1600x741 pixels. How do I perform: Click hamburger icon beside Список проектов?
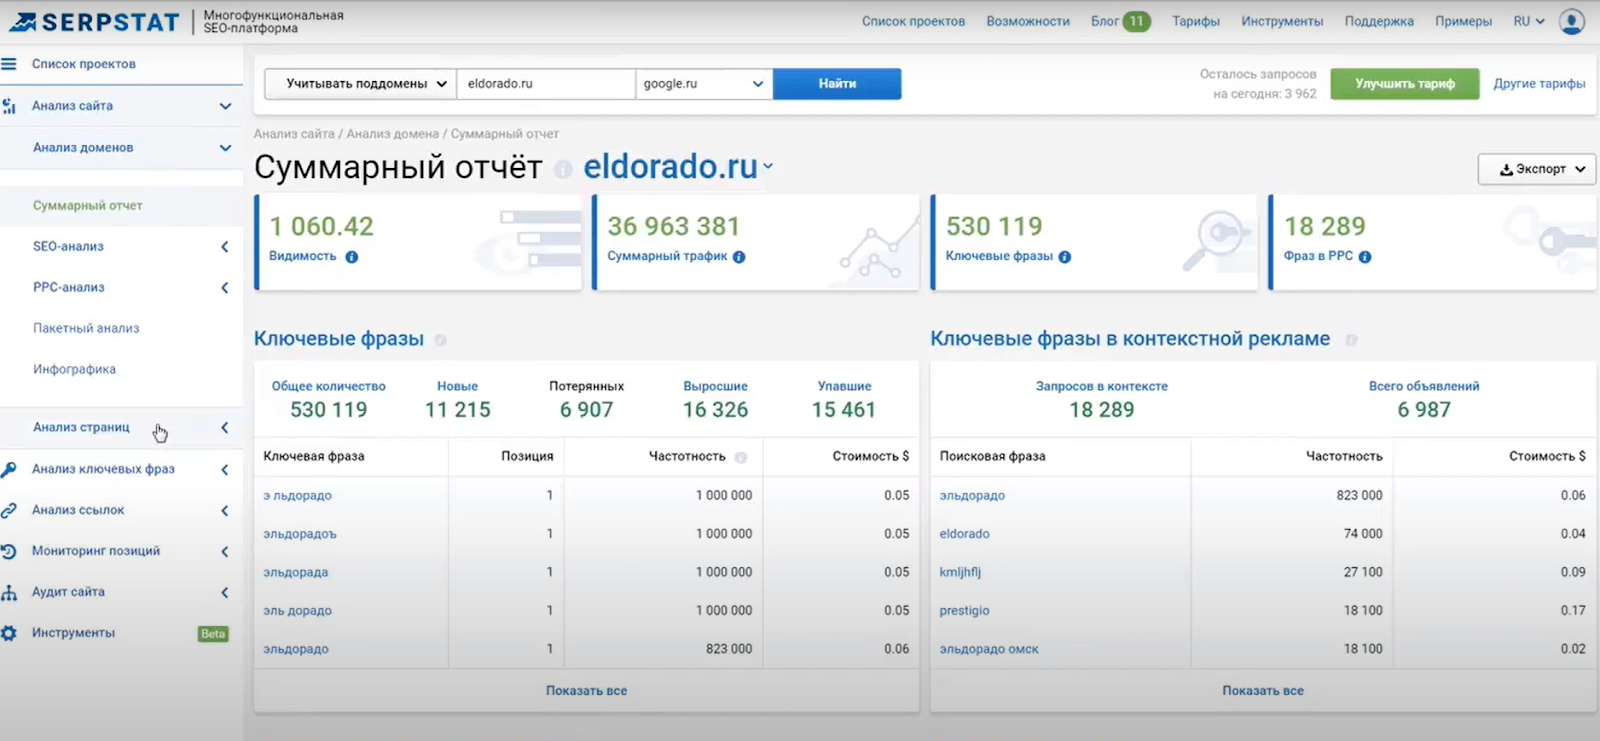(9, 64)
